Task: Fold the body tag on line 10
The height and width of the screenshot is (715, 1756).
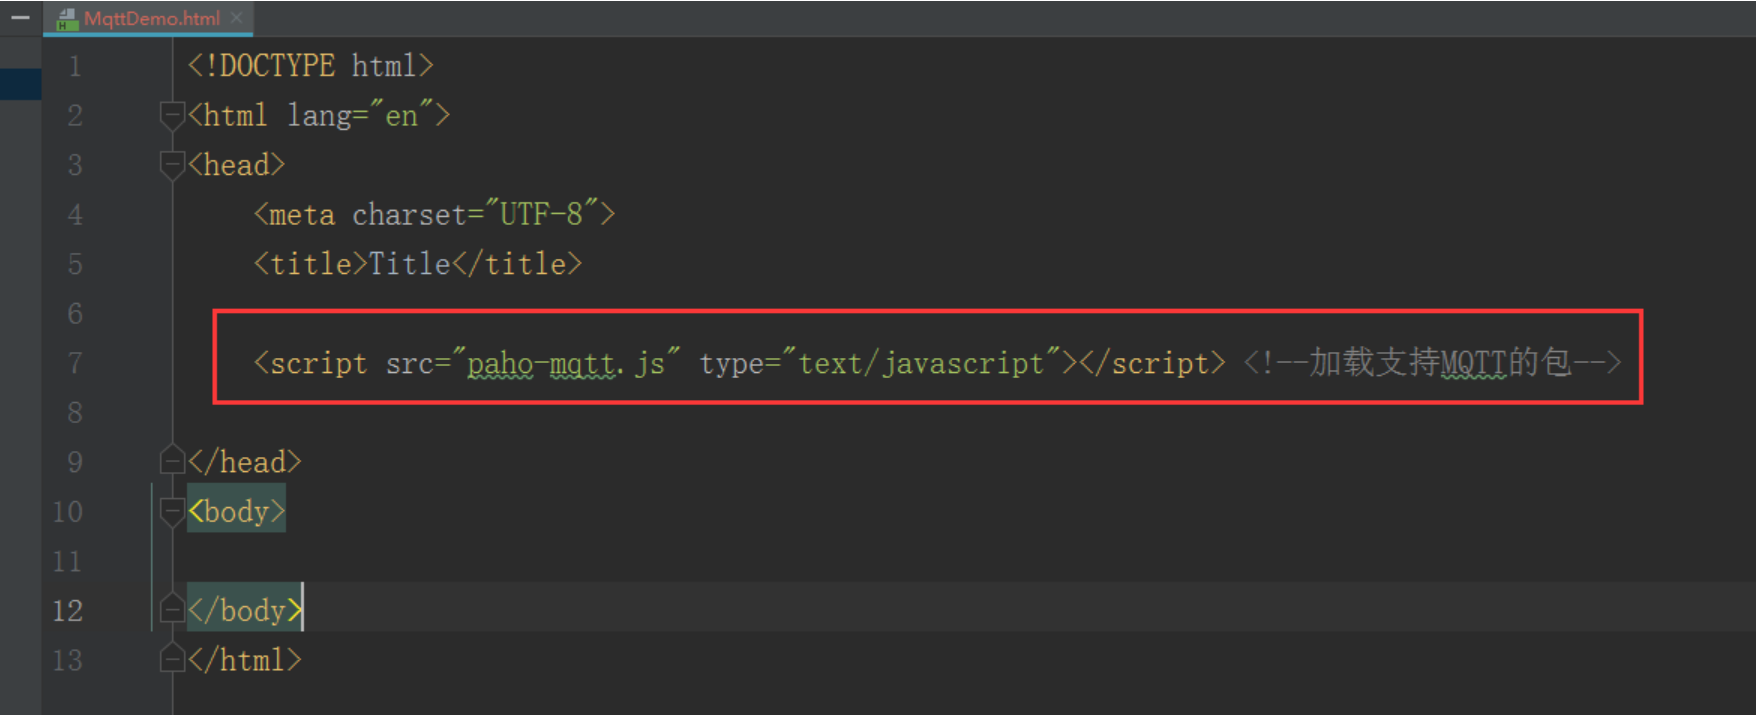Action: click(172, 512)
